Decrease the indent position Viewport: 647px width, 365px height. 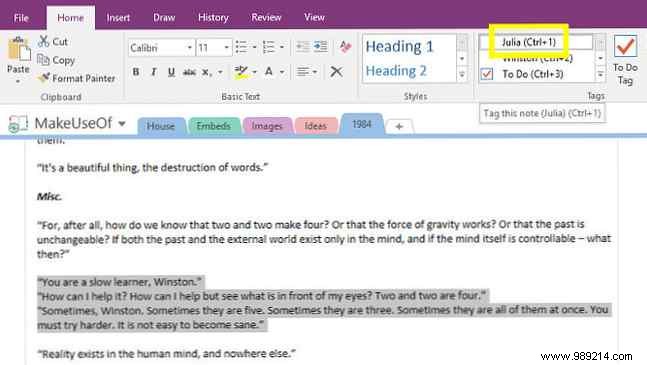tap(303, 47)
